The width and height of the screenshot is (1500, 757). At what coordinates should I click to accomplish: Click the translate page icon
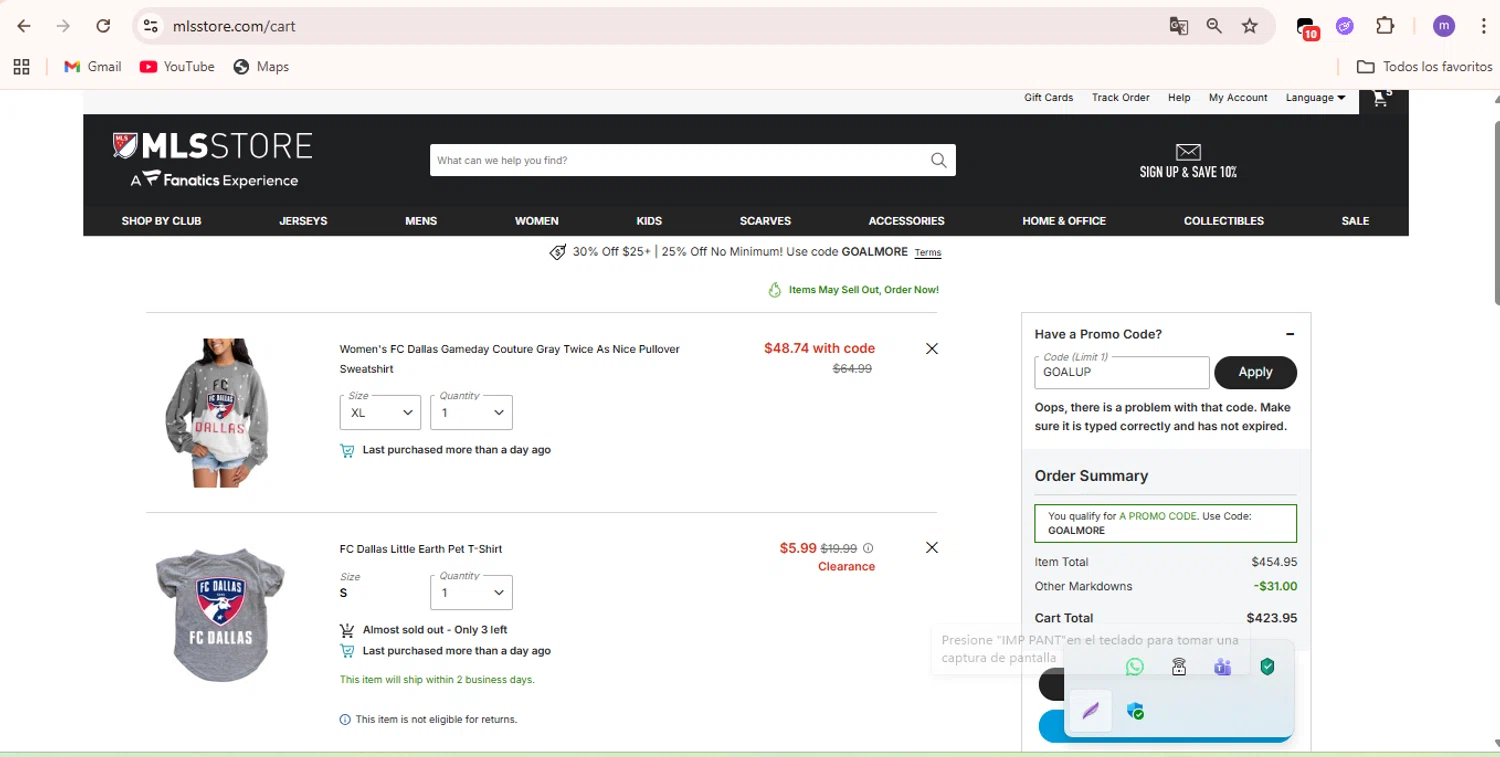click(x=1178, y=26)
